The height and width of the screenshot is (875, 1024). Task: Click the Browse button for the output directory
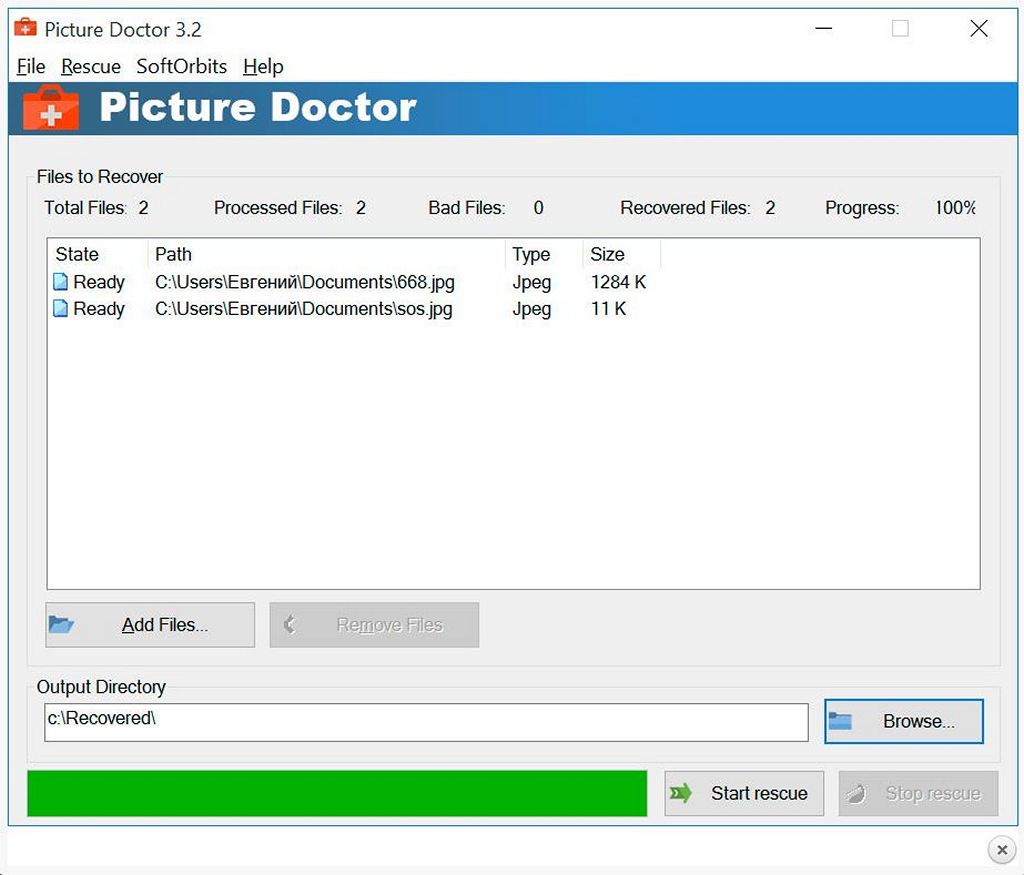point(904,721)
